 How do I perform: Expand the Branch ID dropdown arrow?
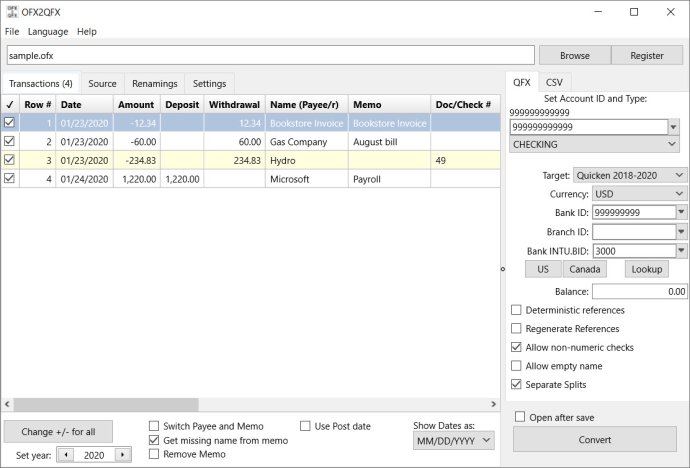coord(681,232)
